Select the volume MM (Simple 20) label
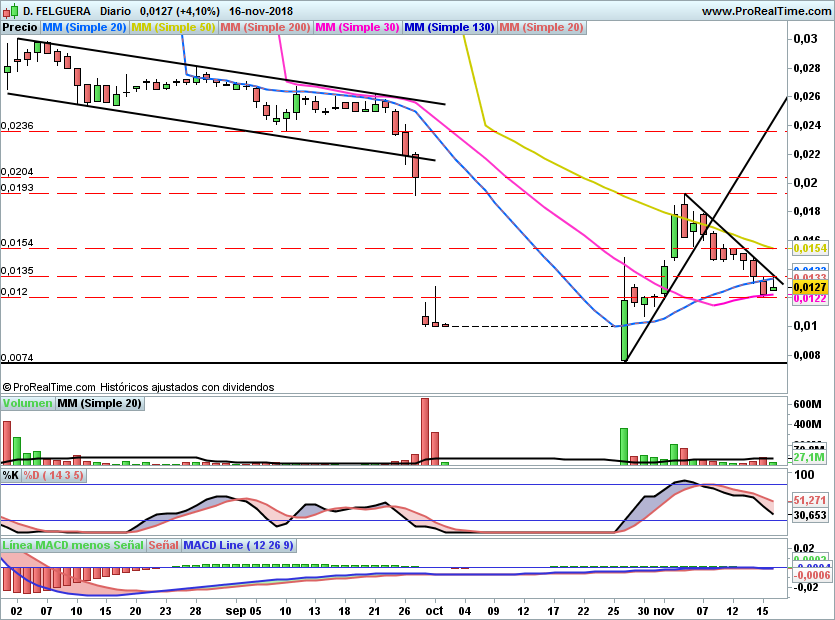This screenshot has width=835, height=620. pos(99,403)
